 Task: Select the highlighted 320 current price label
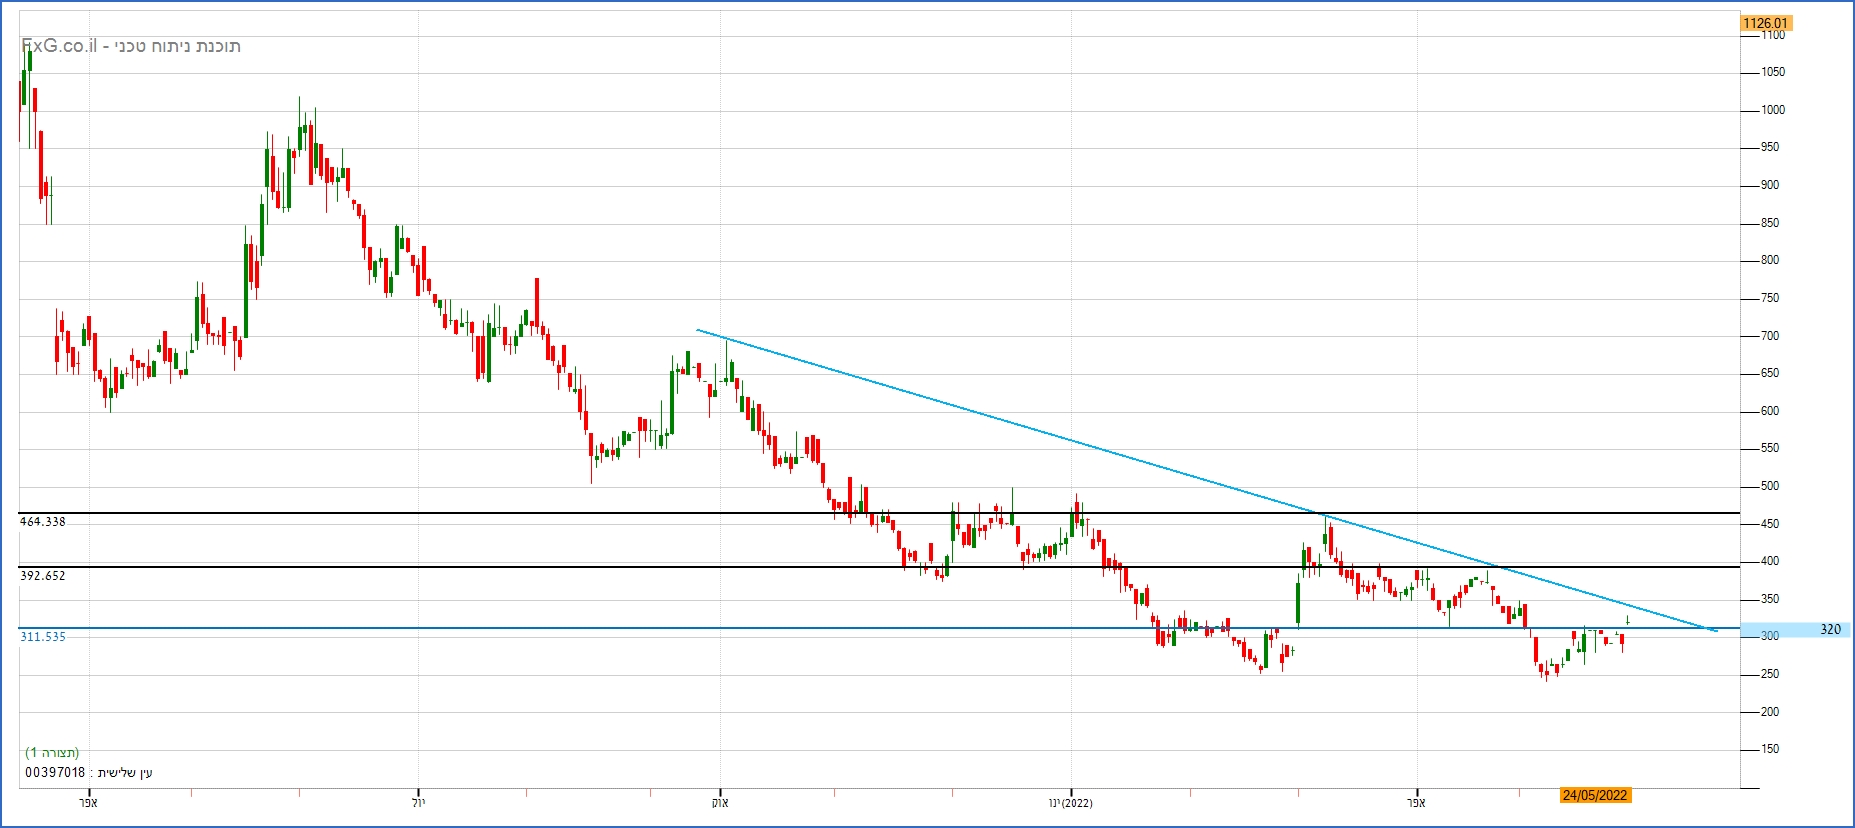(x=1829, y=630)
